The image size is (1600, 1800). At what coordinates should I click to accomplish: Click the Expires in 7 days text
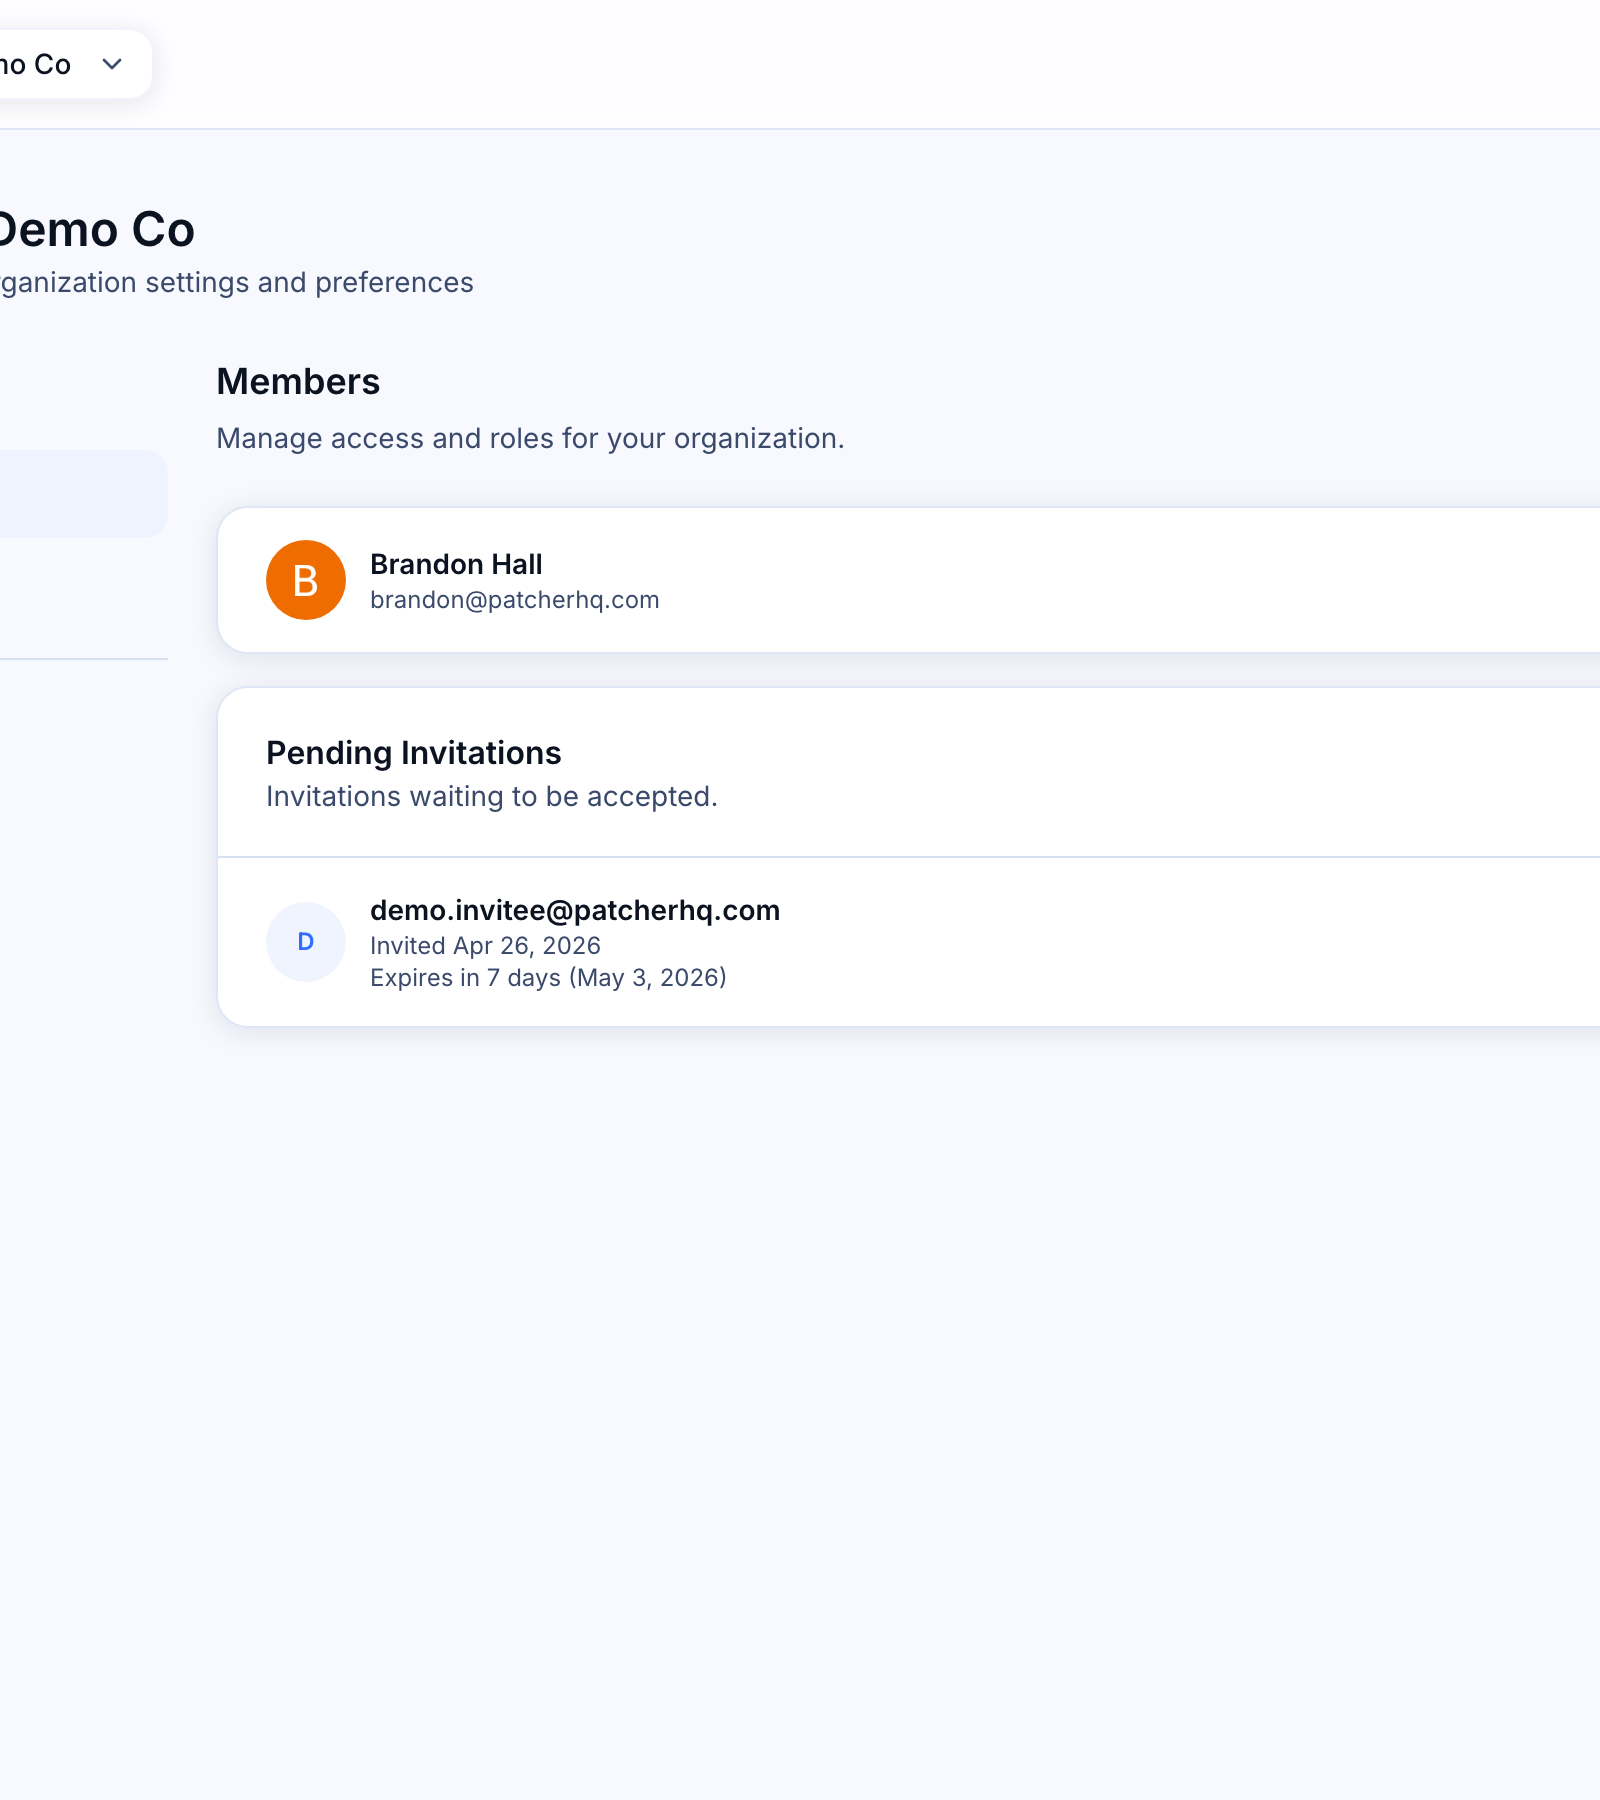[x=548, y=978]
